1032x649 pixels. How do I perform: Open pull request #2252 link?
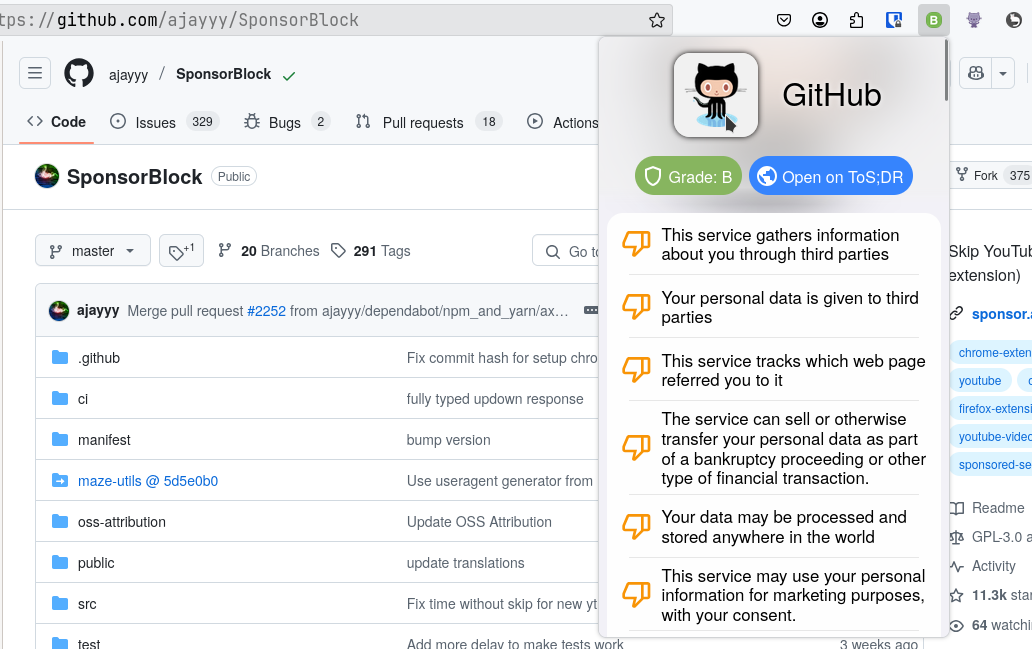coord(267,311)
